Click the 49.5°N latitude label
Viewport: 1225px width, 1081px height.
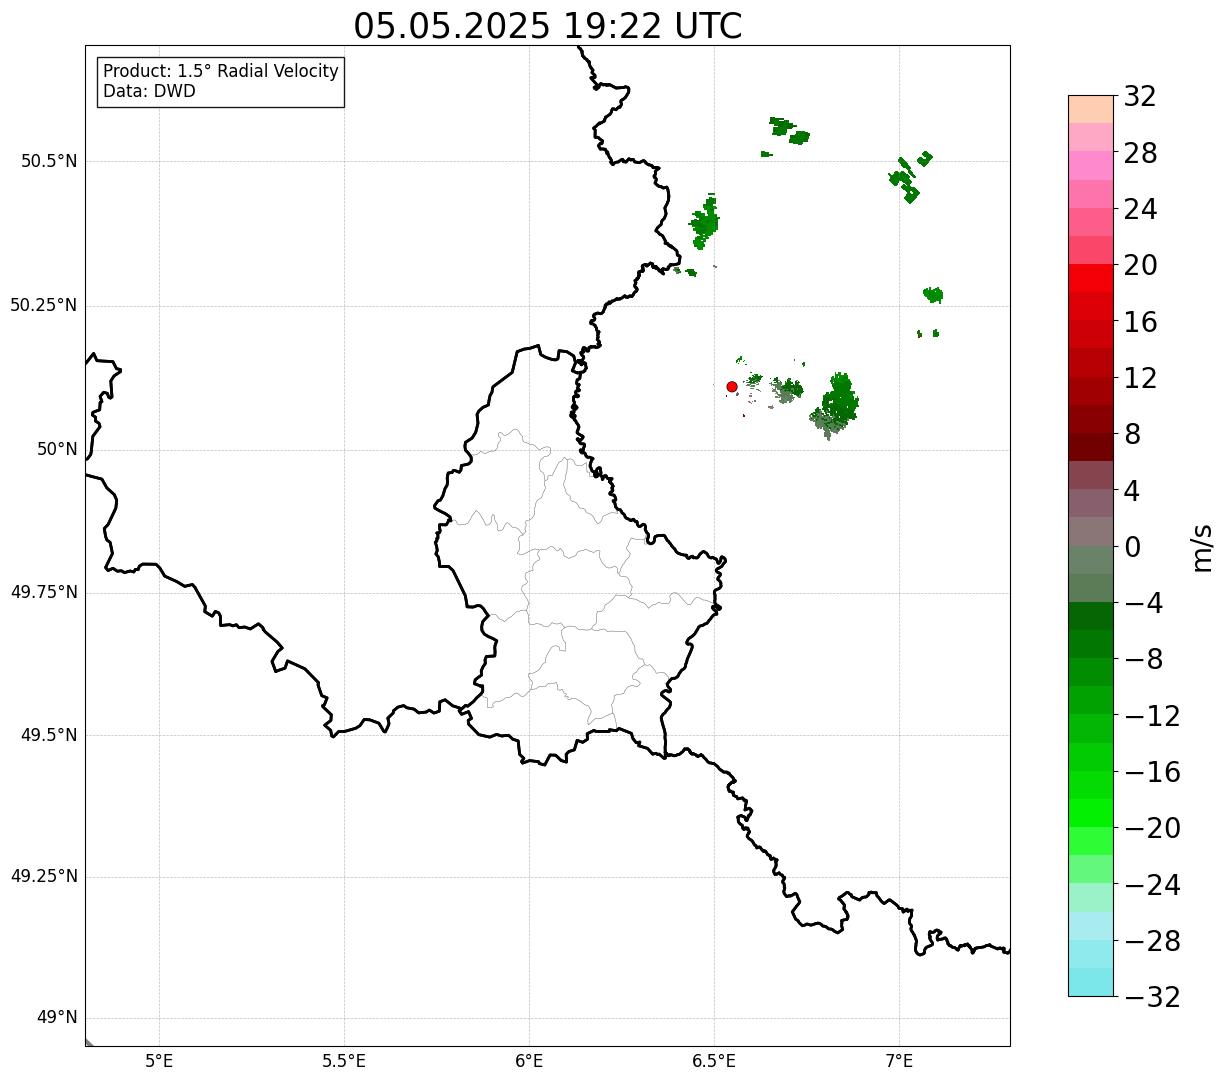click(x=49, y=735)
